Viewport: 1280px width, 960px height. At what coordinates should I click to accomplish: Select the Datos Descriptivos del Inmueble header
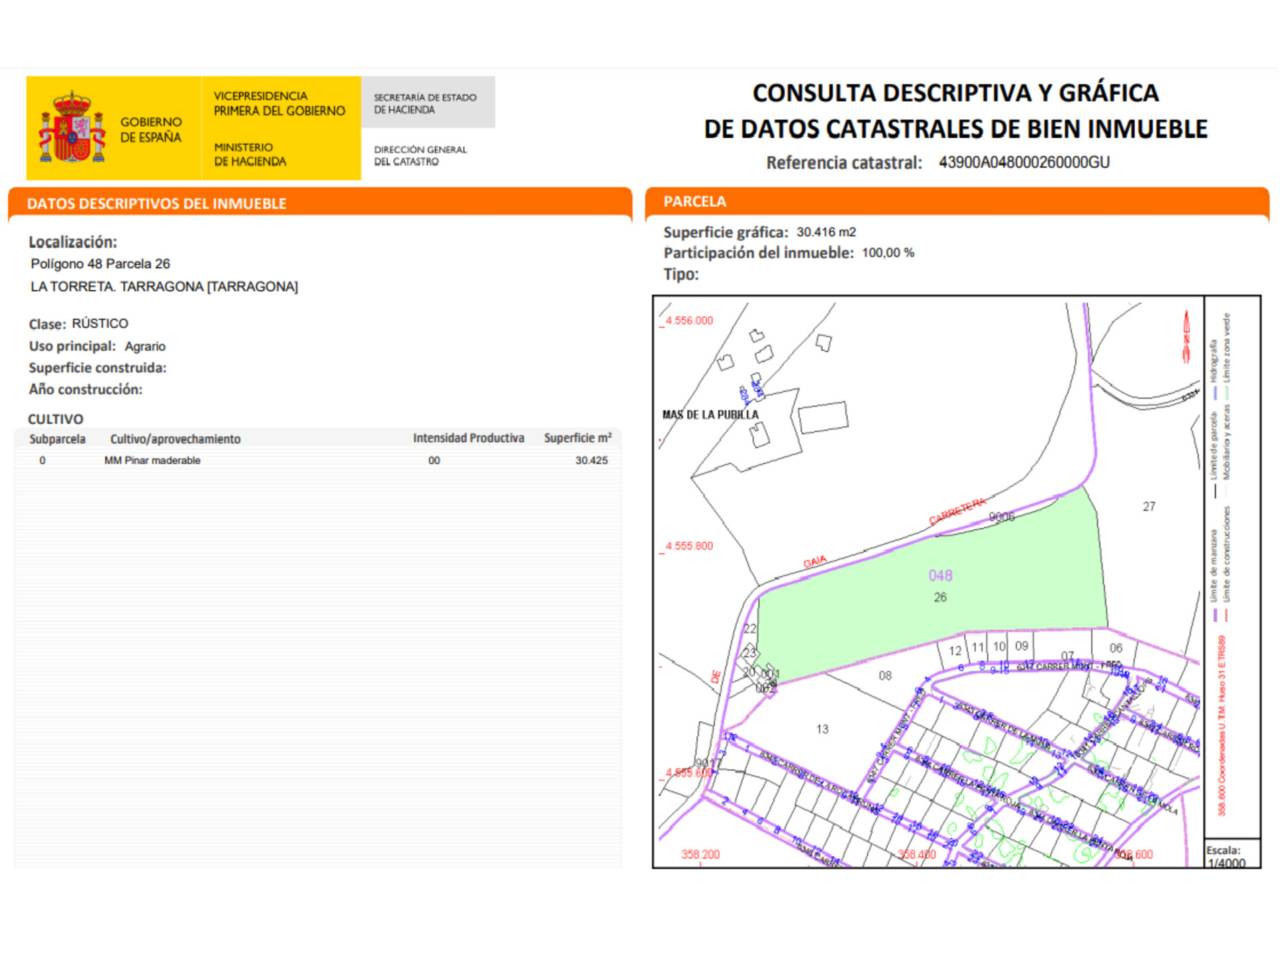157,203
